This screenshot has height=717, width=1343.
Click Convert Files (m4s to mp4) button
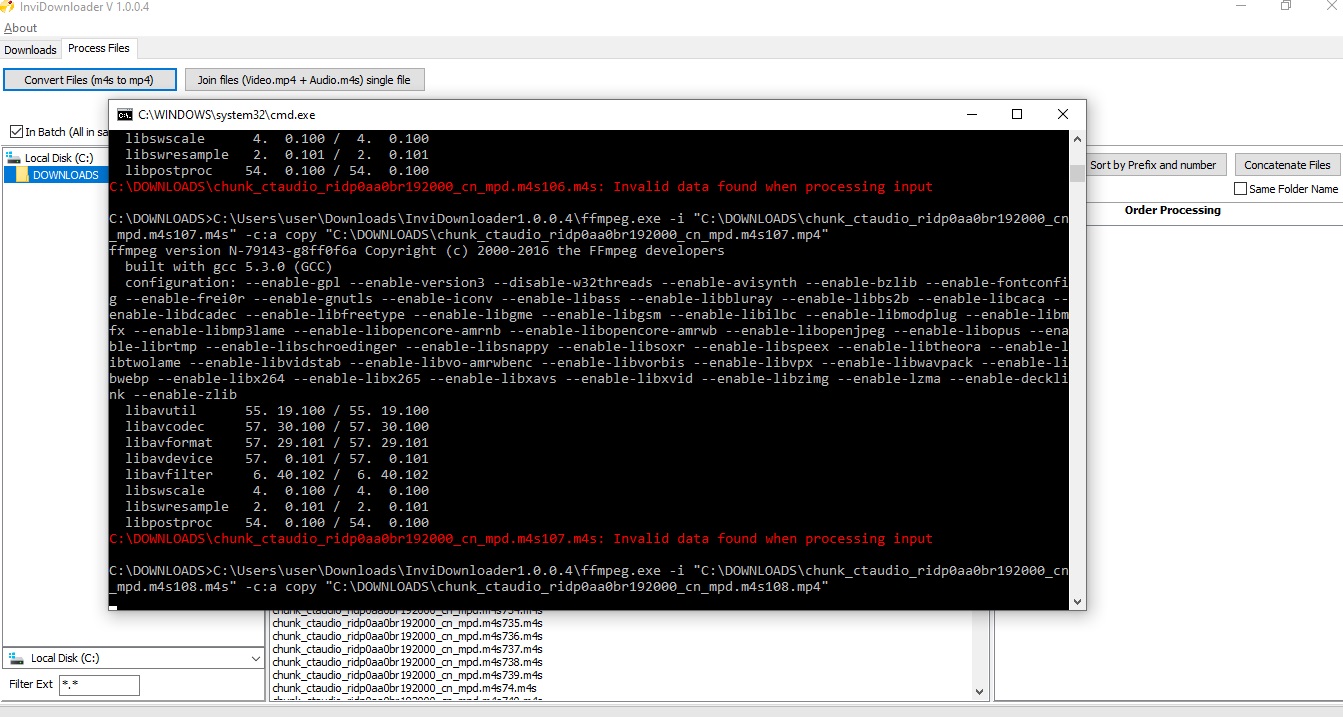click(90, 80)
